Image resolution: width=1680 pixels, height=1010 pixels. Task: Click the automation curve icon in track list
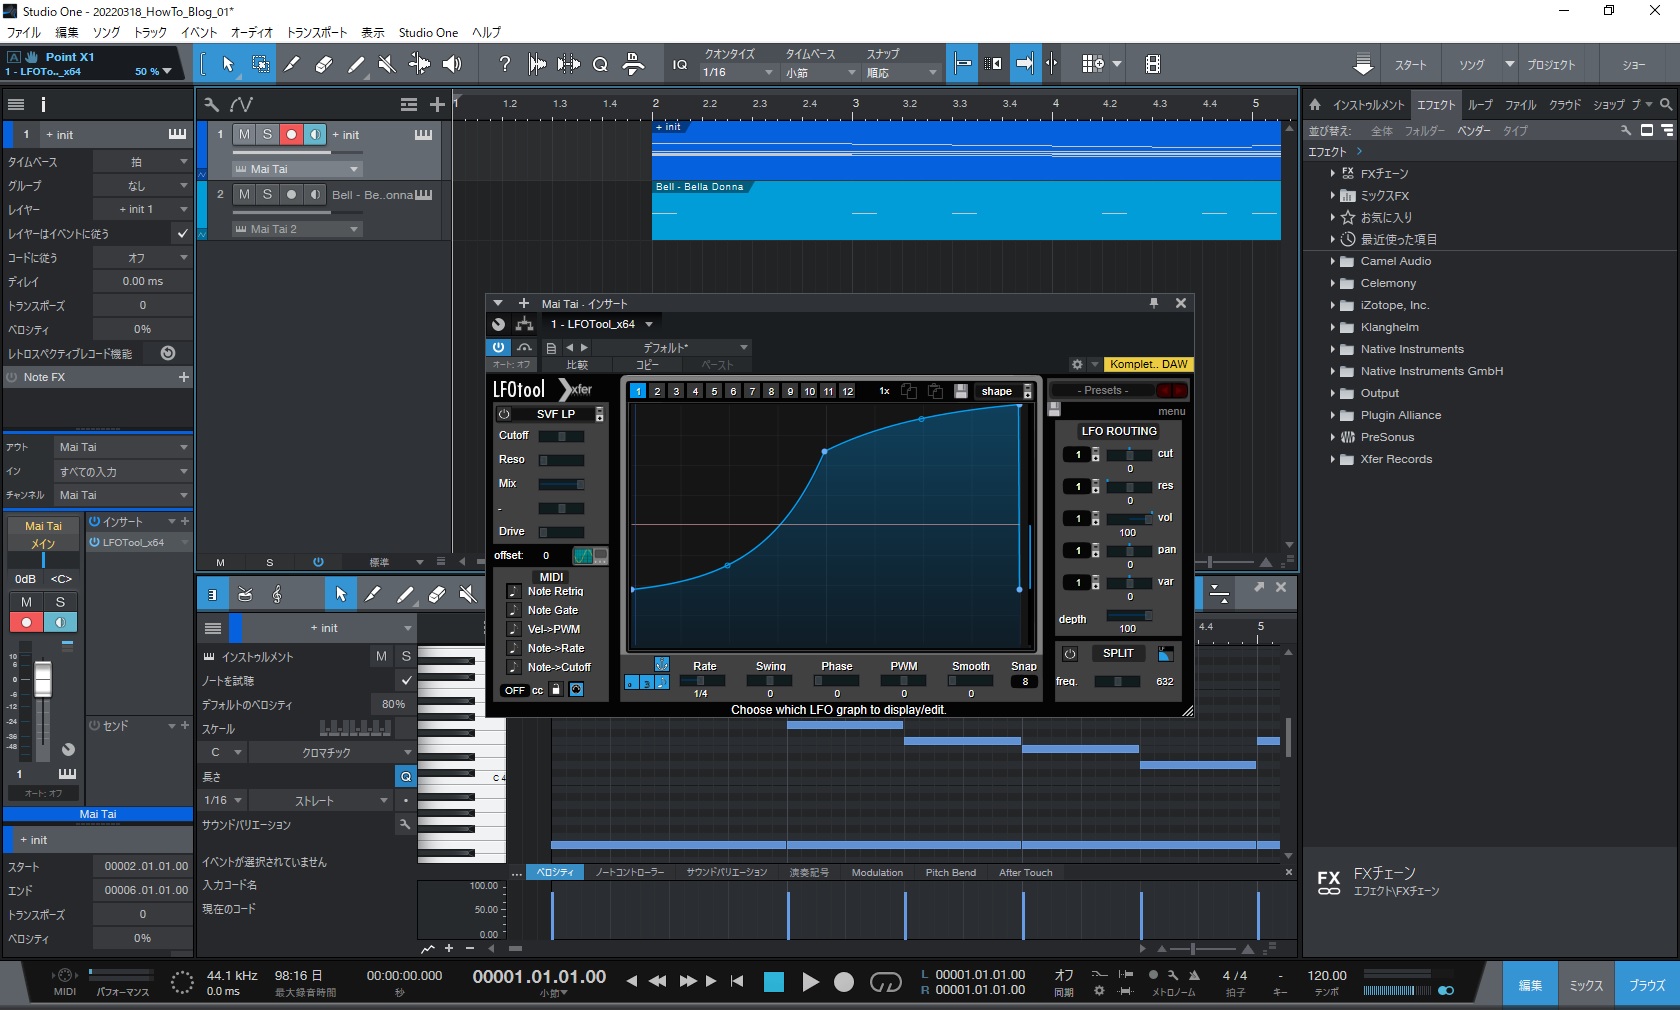(x=241, y=104)
